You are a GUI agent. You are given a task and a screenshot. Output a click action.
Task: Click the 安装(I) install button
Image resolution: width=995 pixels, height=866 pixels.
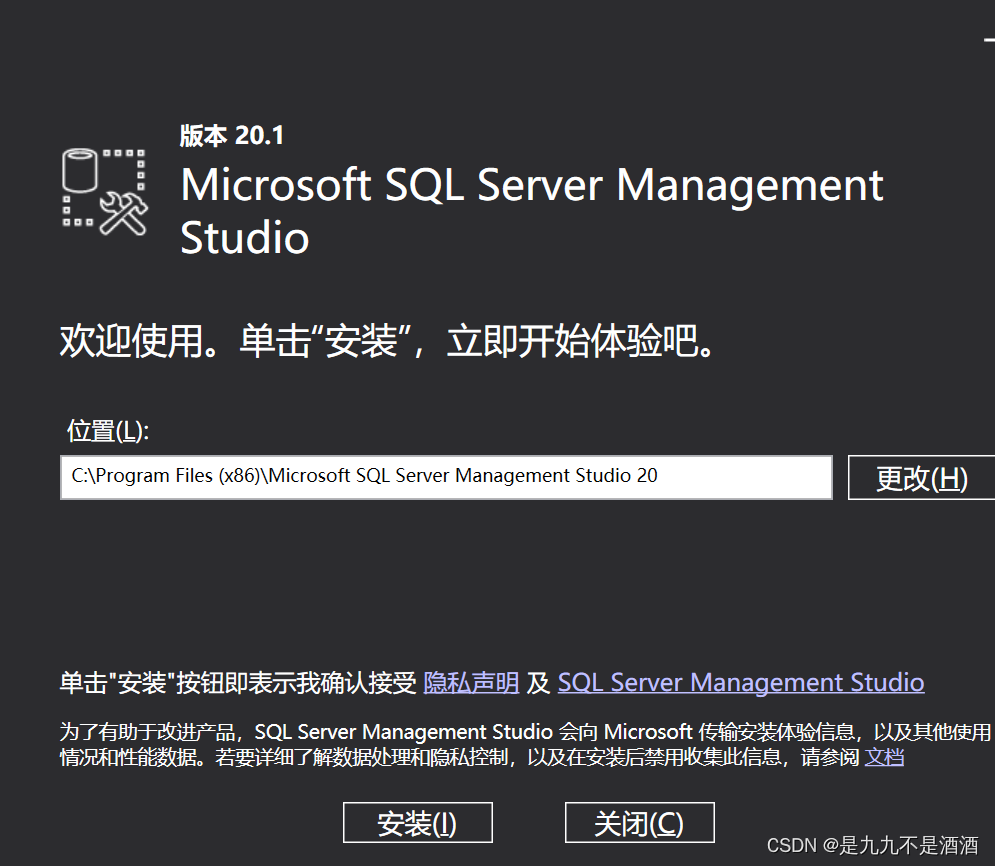tap(418, 822)
